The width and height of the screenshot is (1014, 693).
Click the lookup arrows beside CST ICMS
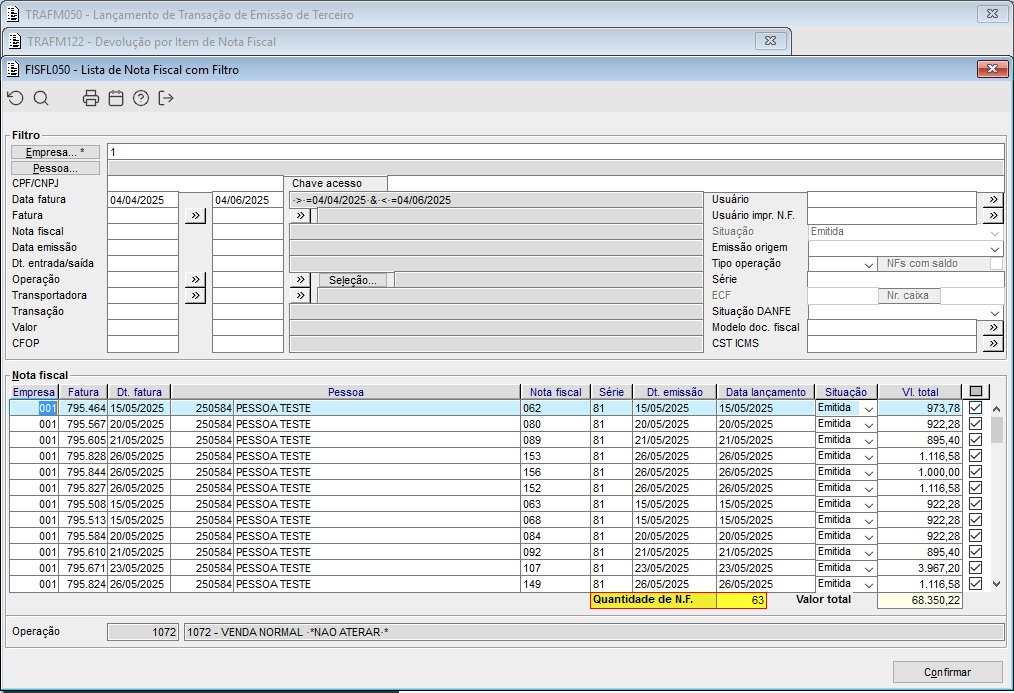[992, 344]
